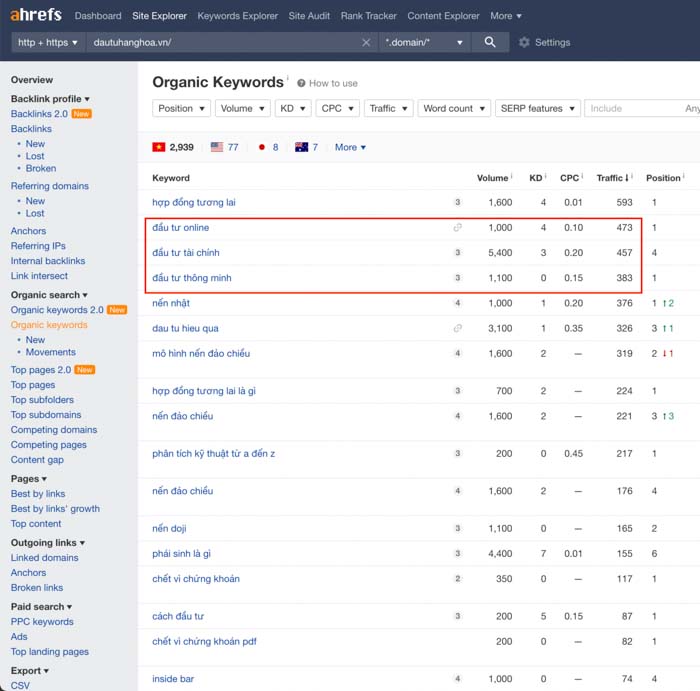Open the Volume filter dropdown
This screenshot has width=700, height=691.
click(242, 108)
